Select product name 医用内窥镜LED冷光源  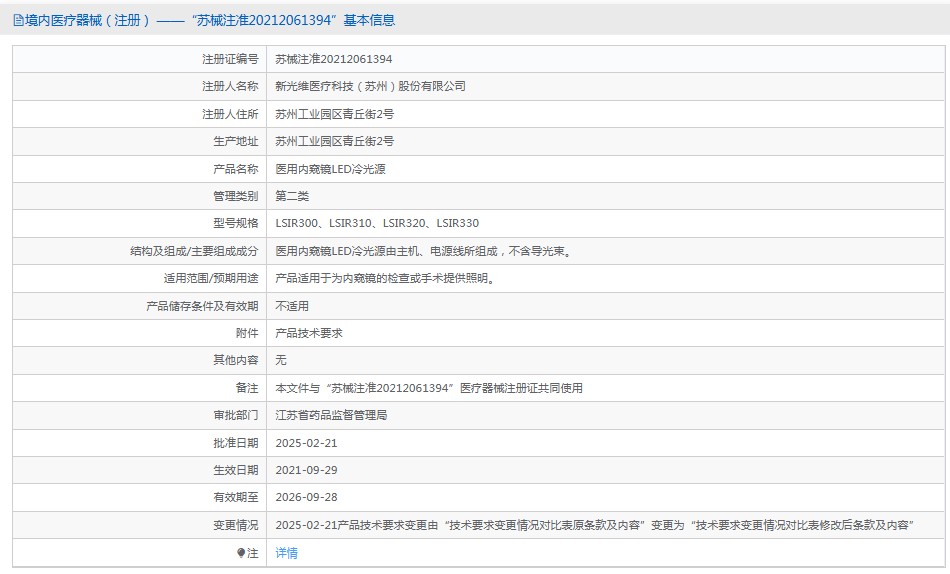pos(330,169)
